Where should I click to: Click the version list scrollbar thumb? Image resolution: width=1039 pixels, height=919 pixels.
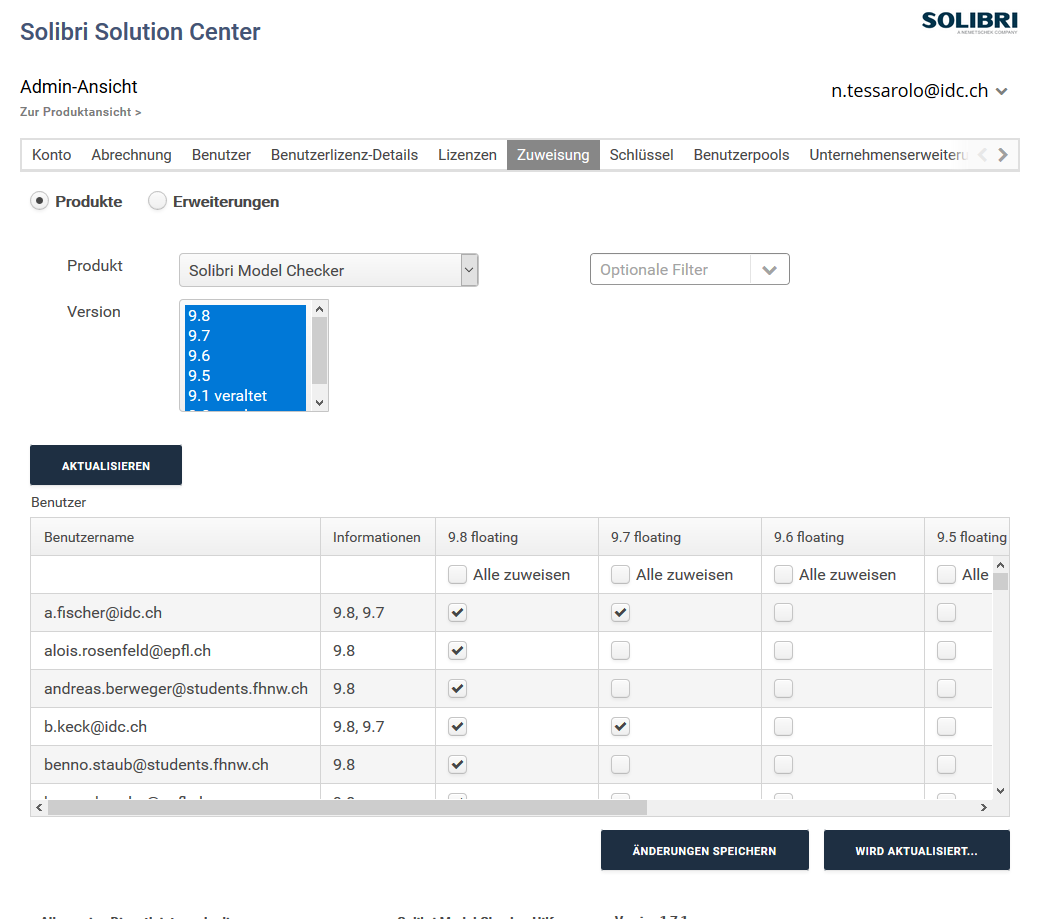tap(319, 351)
